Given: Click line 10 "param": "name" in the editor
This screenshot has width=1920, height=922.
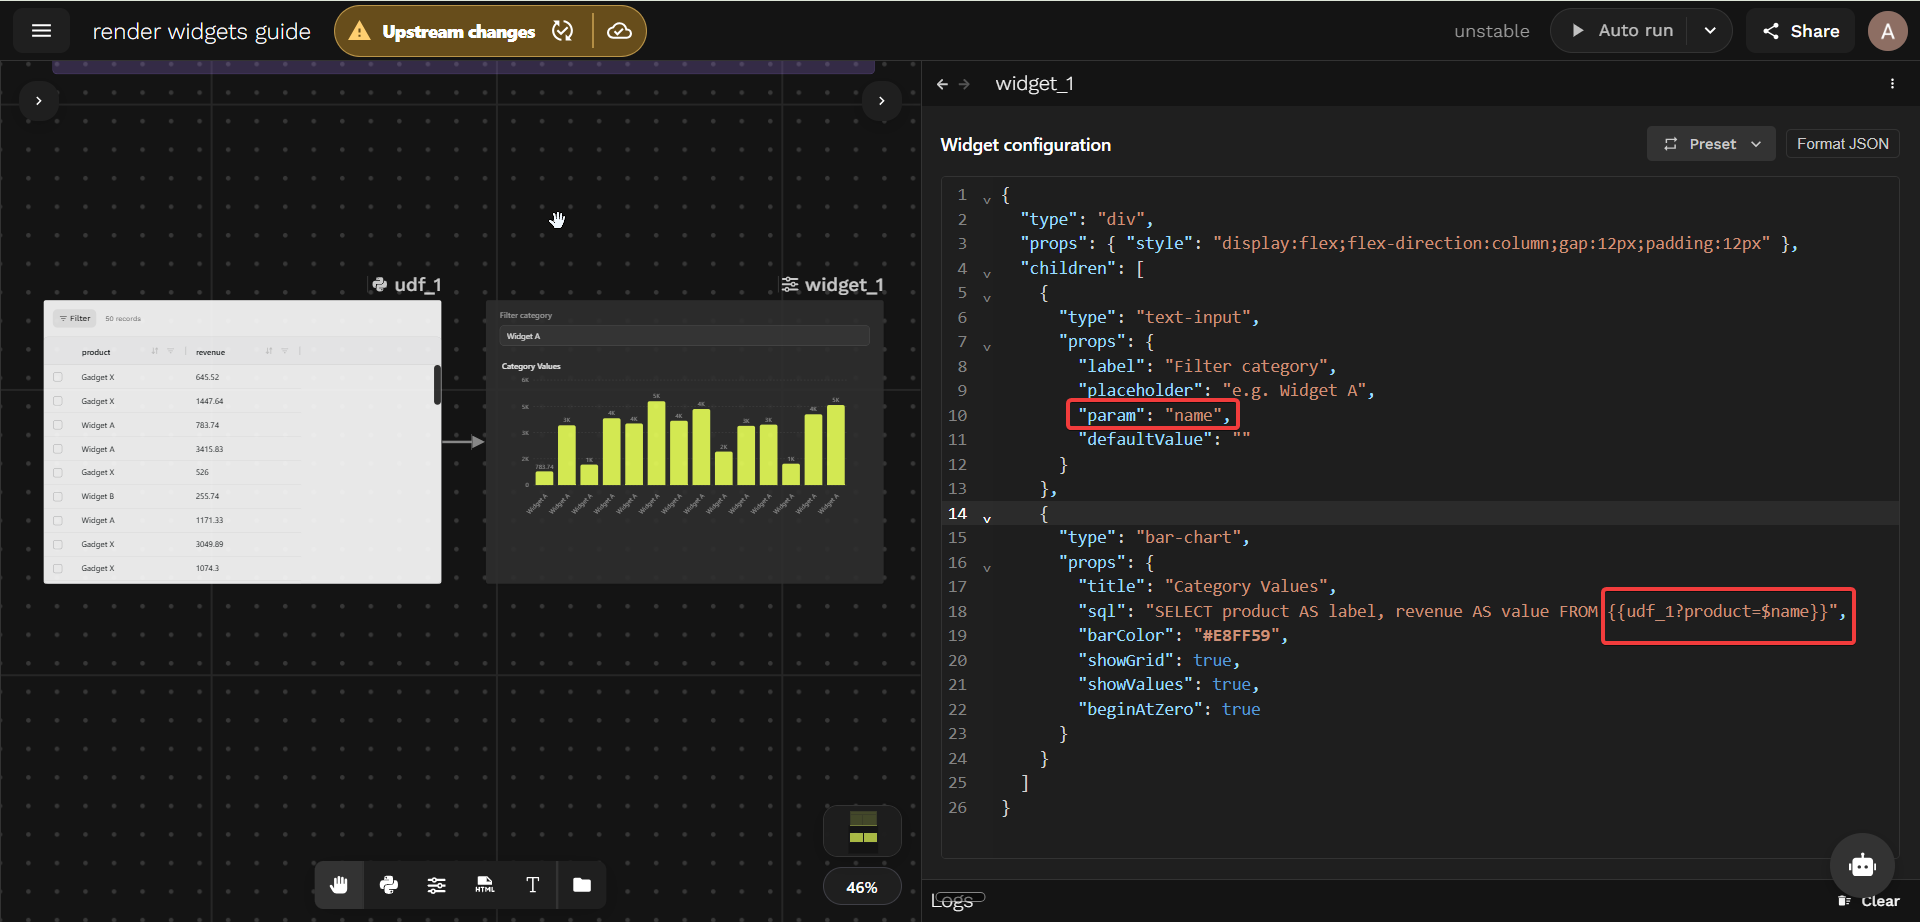Looking at the screenshot, I should click(1154, 415).
